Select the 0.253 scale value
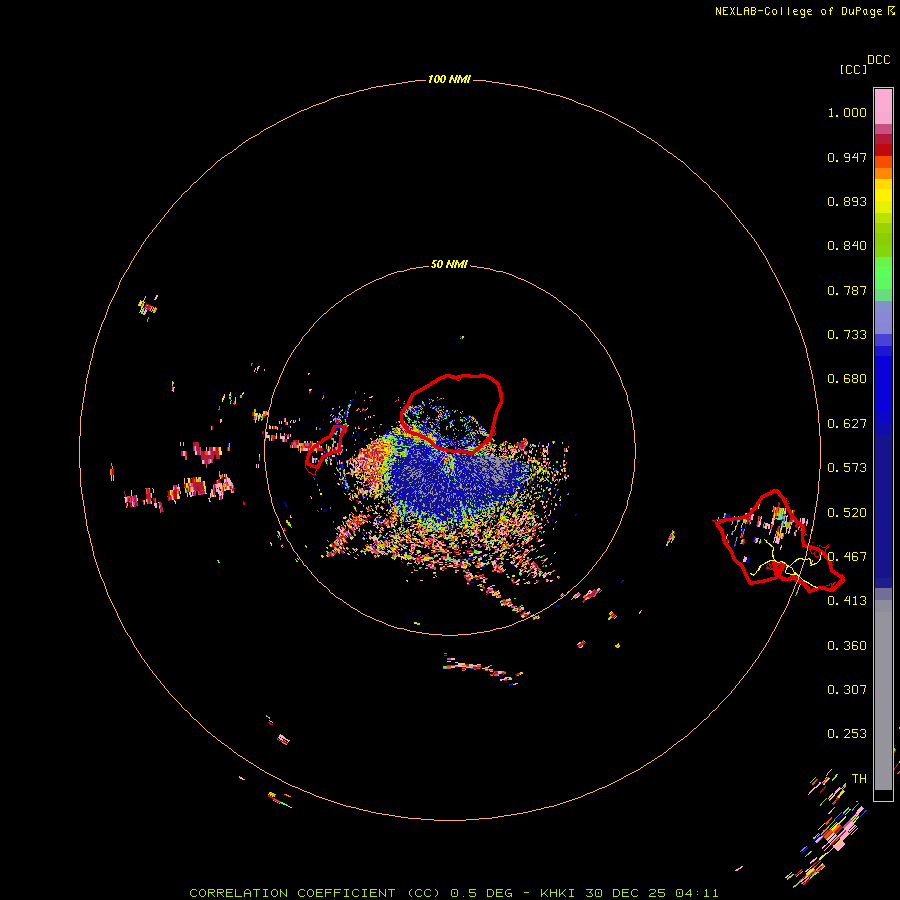The width and height of the screenshot is (900, 900). [x=847, y=734]
